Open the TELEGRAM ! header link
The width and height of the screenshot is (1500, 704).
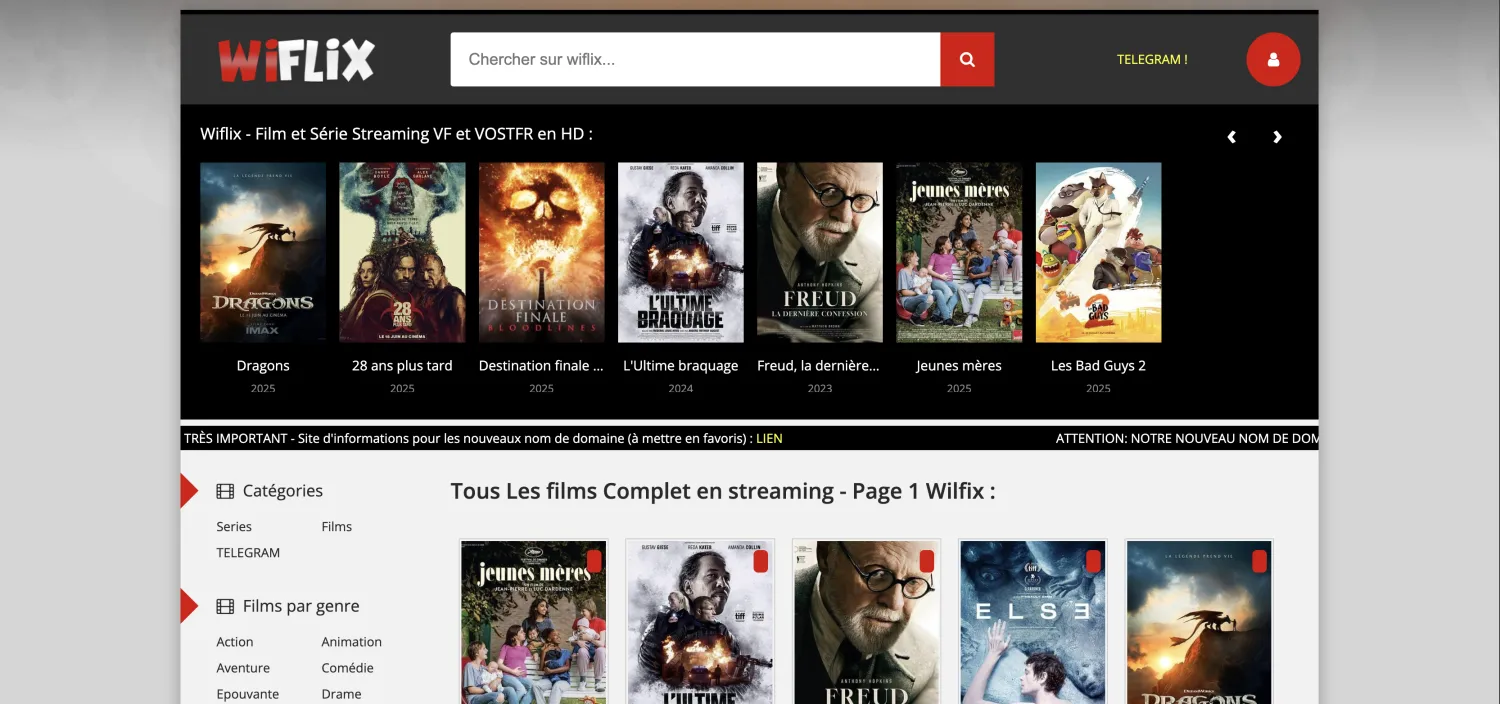[1152, 60]
